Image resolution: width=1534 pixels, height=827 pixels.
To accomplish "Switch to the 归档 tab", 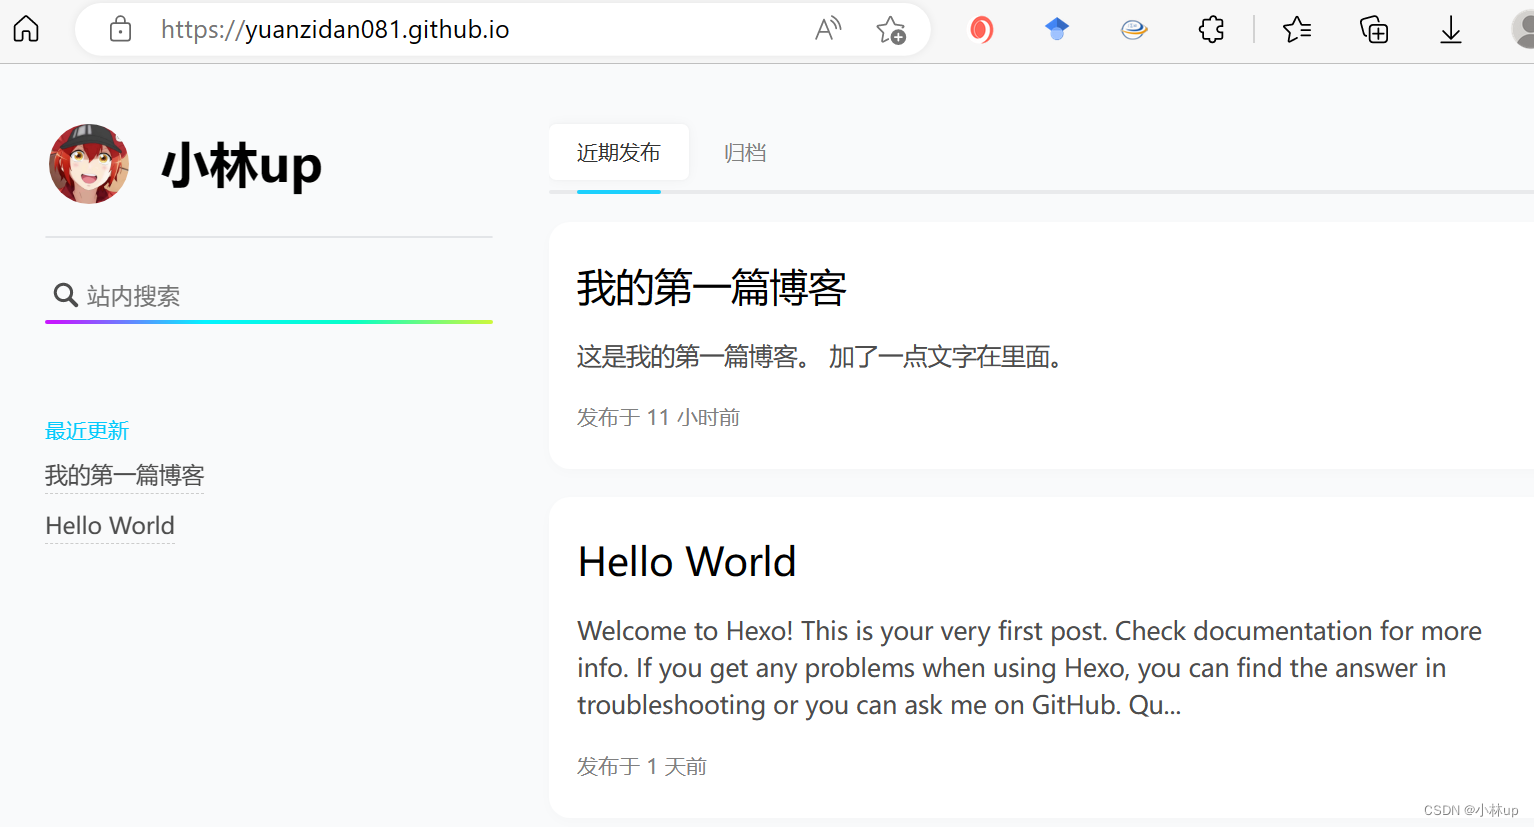I will 745,152.
